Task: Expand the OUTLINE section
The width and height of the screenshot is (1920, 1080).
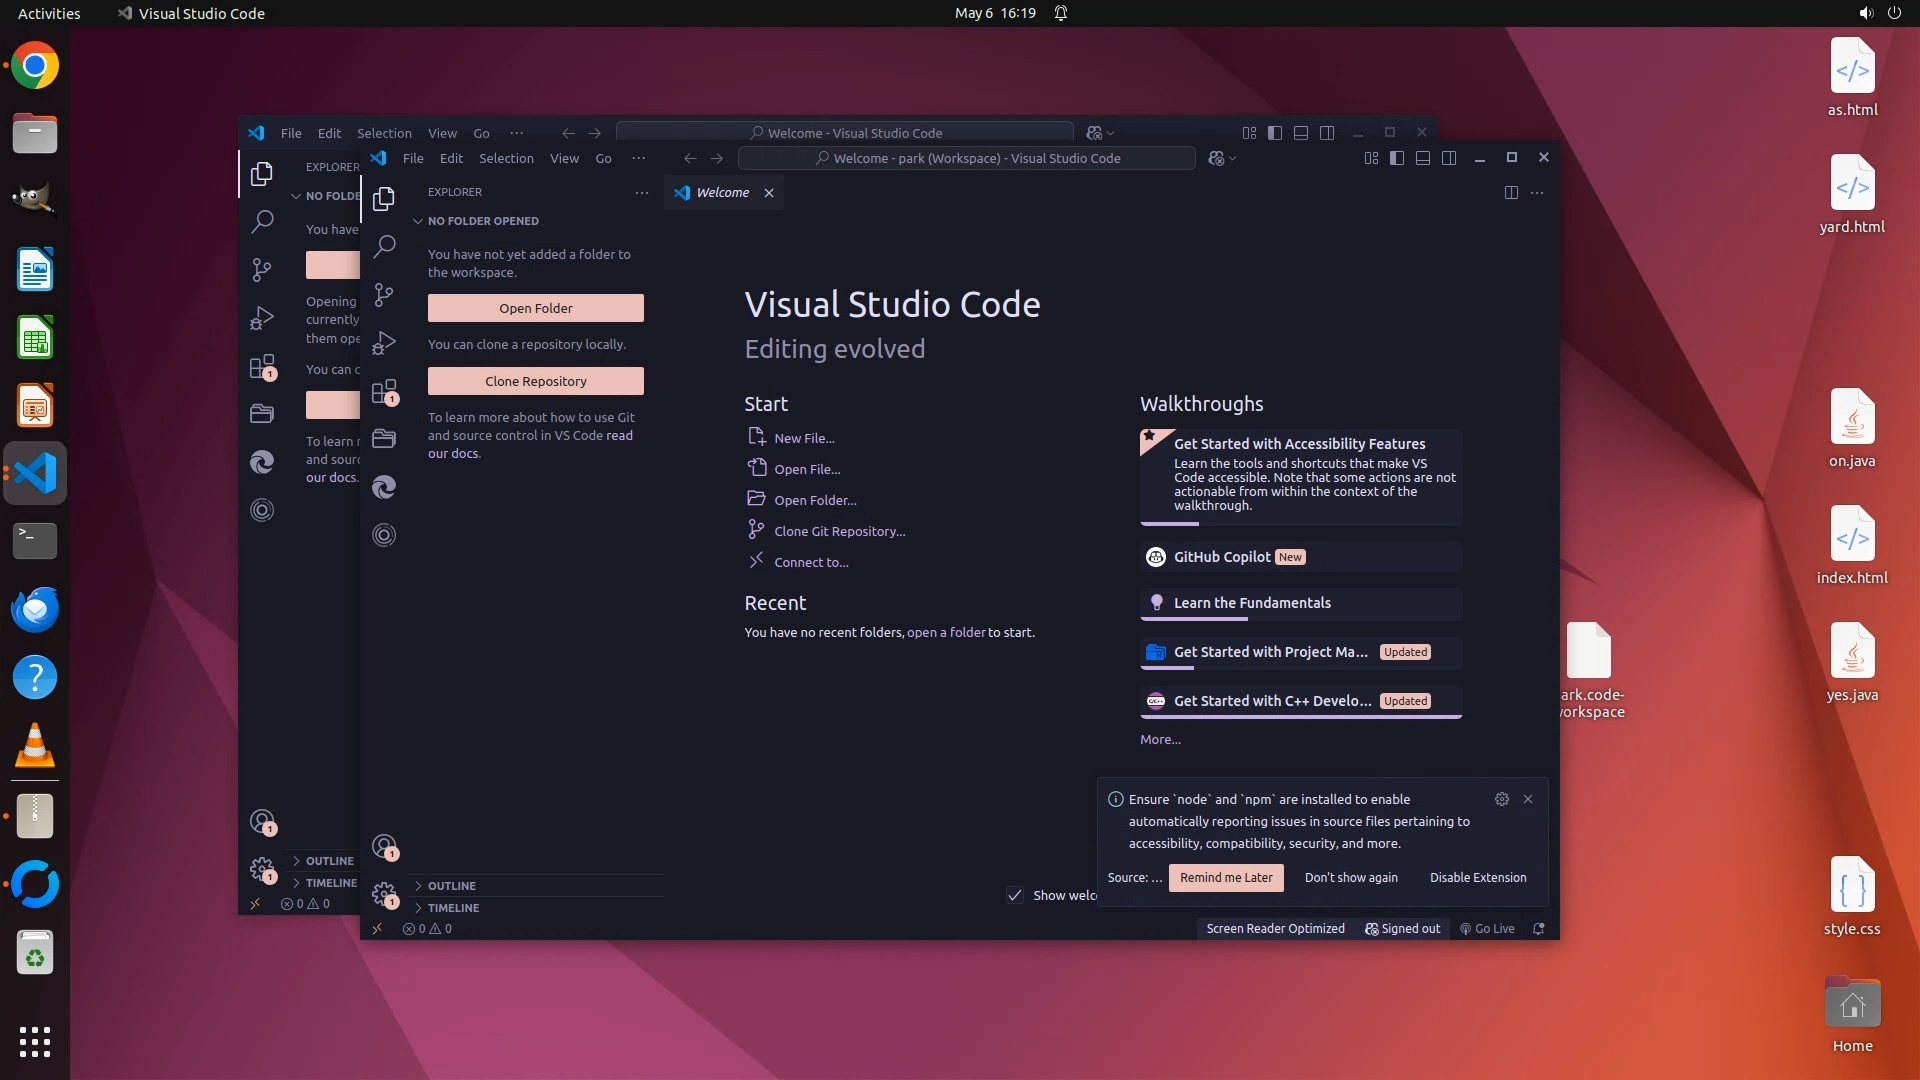Action: 452,886
